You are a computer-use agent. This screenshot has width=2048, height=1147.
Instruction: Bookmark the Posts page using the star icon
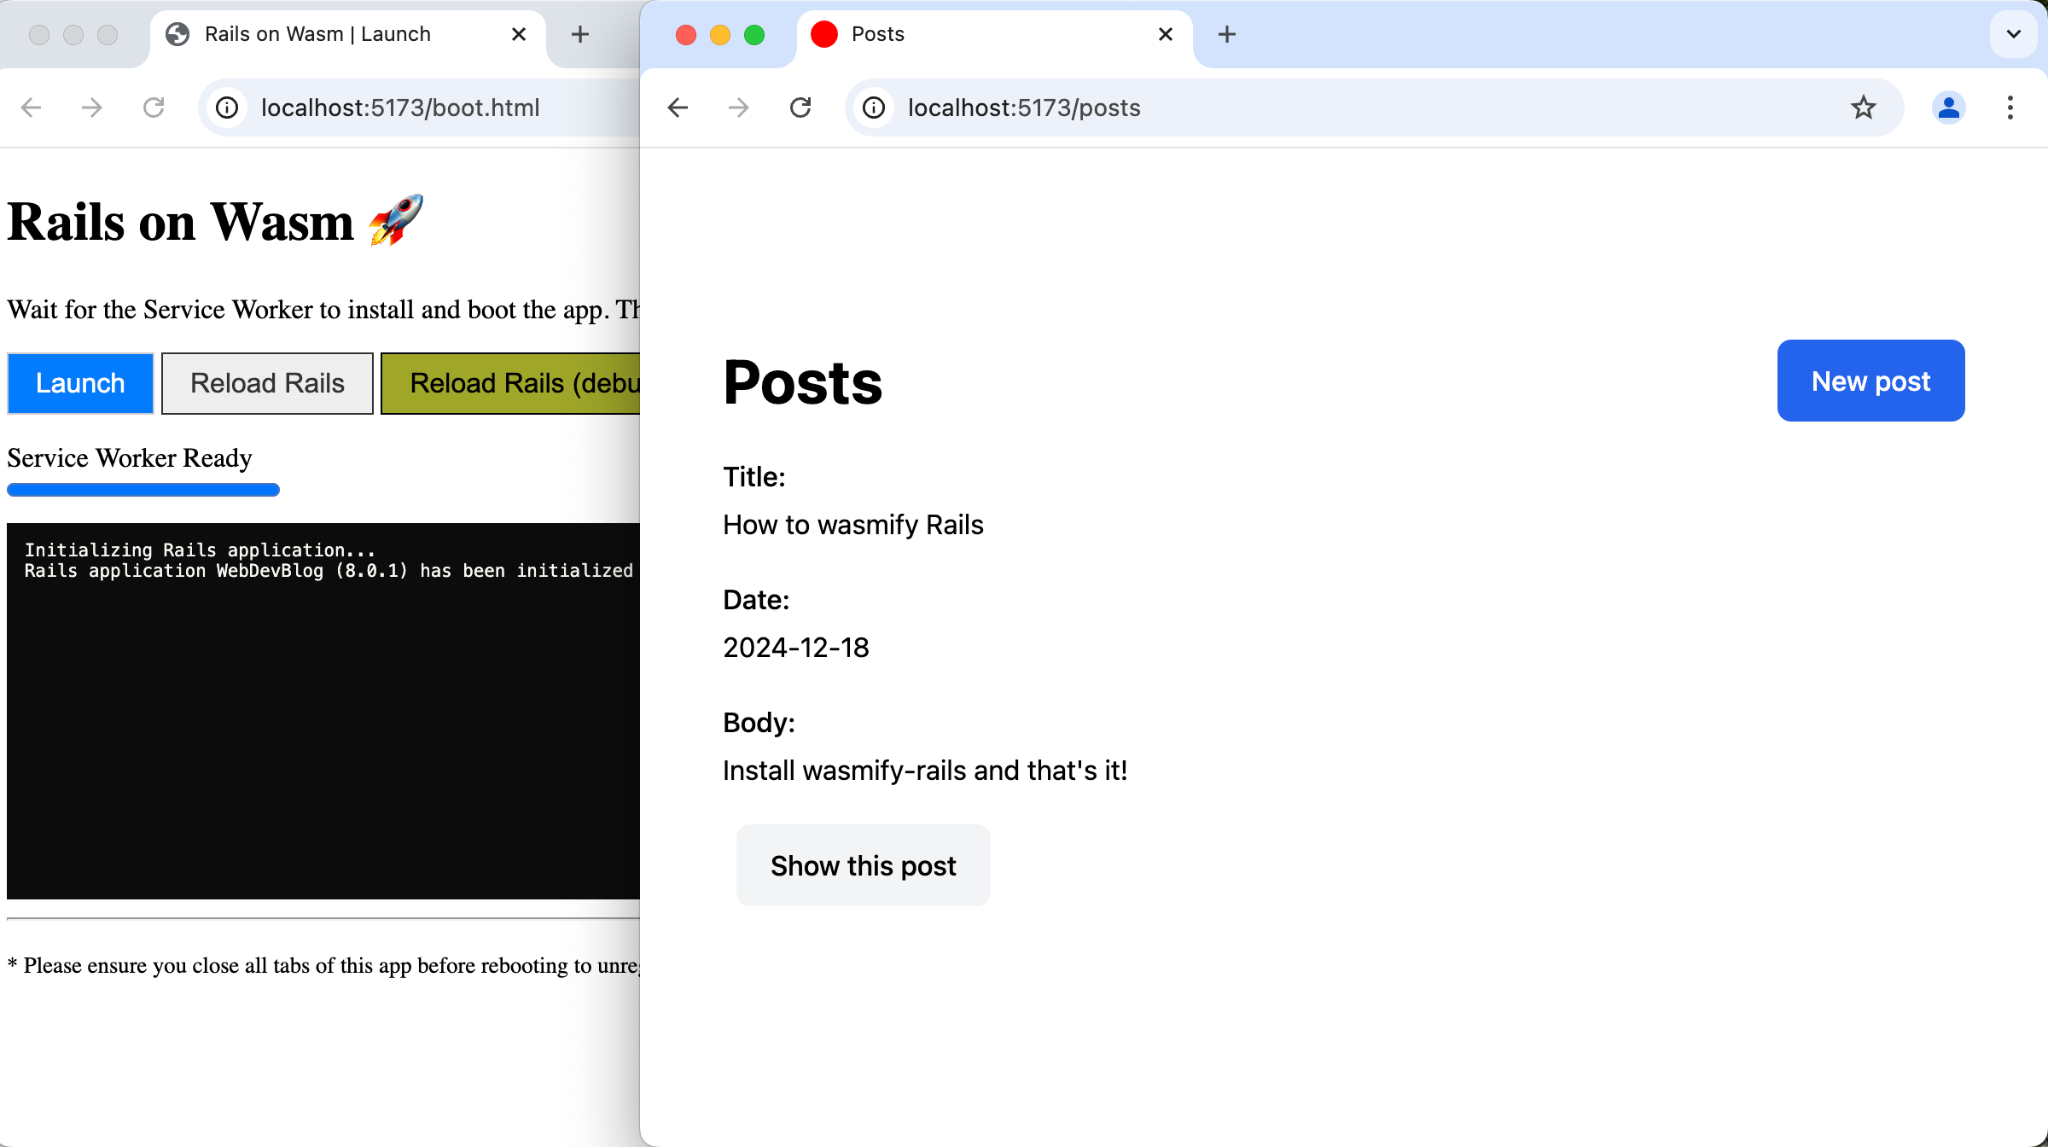(x=1863, y=107)
